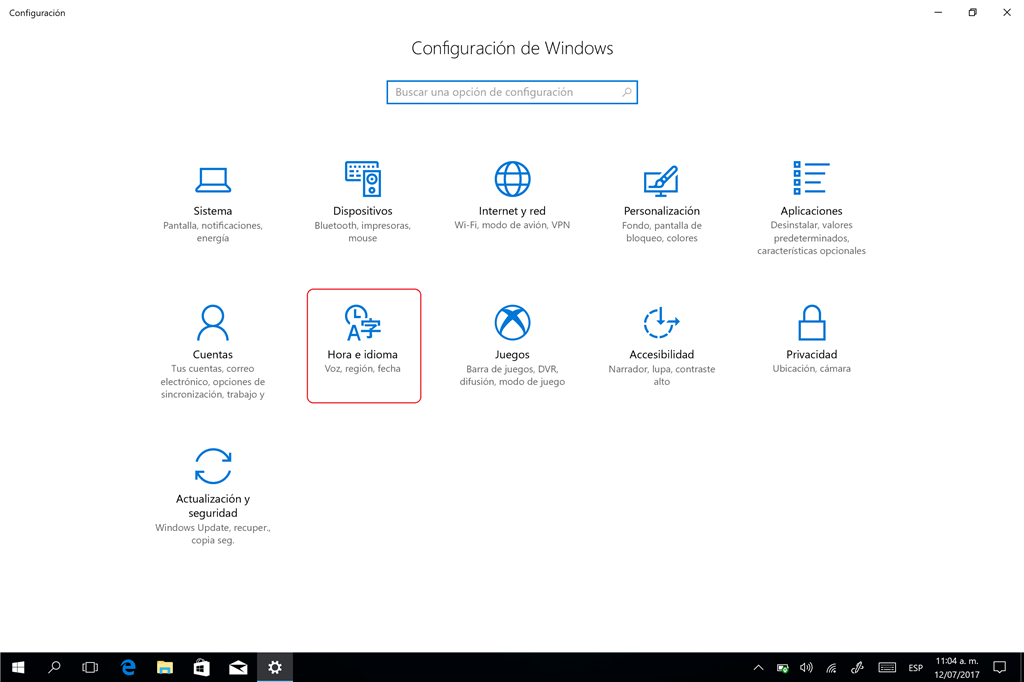Launch Microsoft Edge from the taskbar
This screenshot has height=682, width=1024.
(128, 667)
